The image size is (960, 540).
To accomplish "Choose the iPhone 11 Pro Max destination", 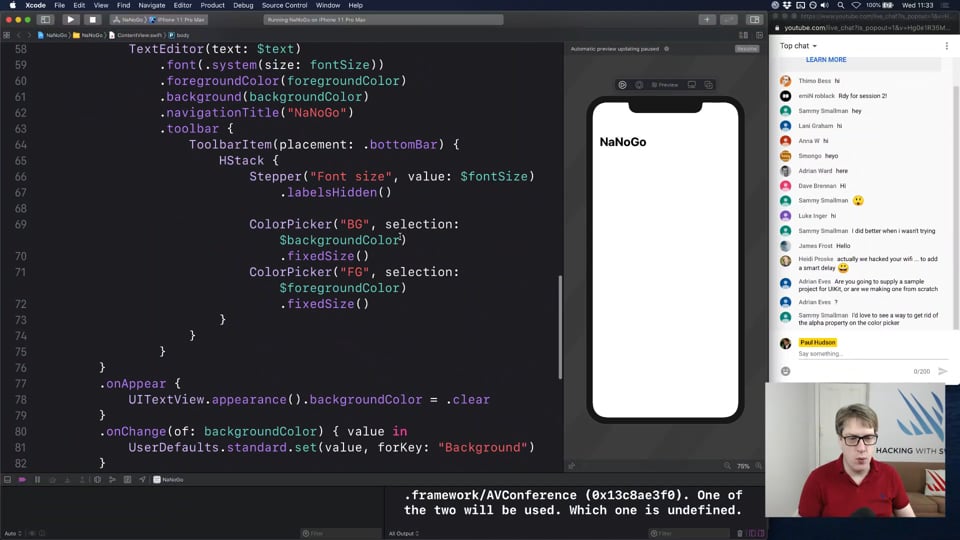I will click(x=178, y=20).
